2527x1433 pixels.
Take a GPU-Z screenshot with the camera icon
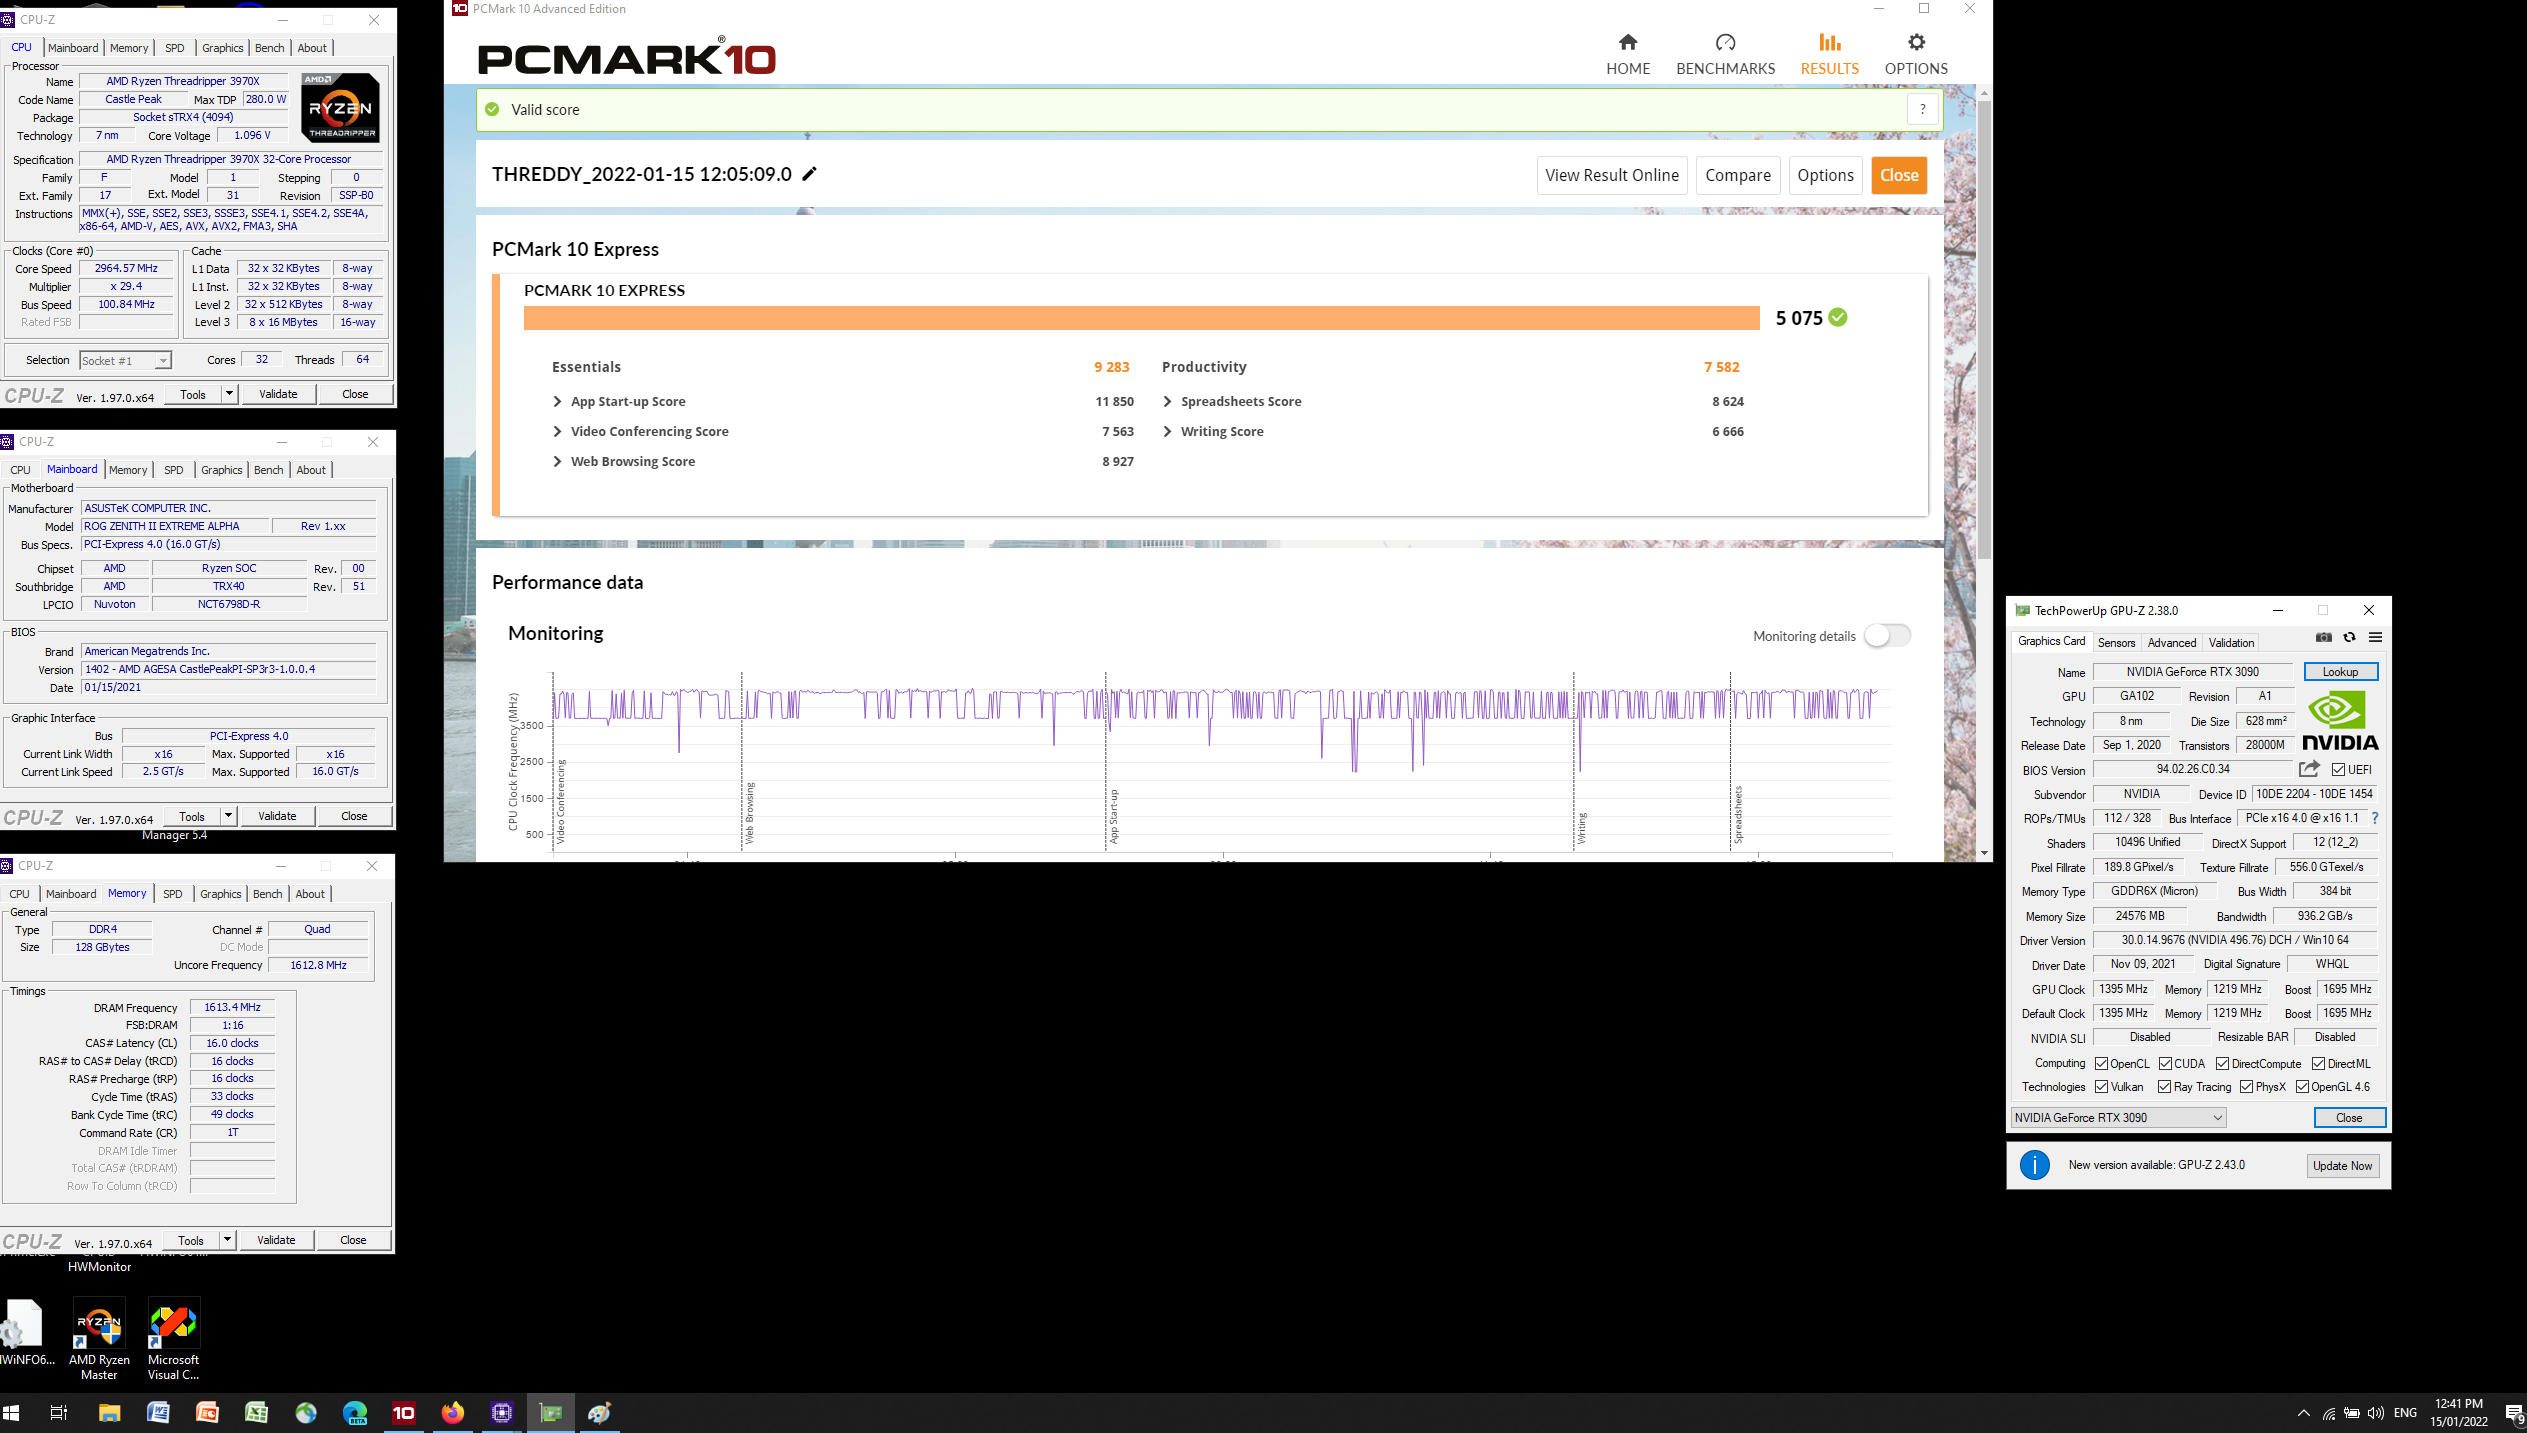[x=2324, y=637]
